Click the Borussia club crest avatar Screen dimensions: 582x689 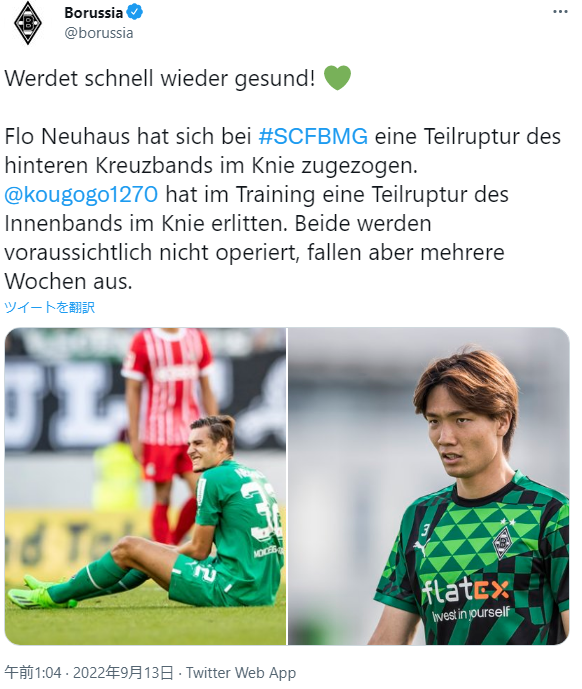[28, 23]
